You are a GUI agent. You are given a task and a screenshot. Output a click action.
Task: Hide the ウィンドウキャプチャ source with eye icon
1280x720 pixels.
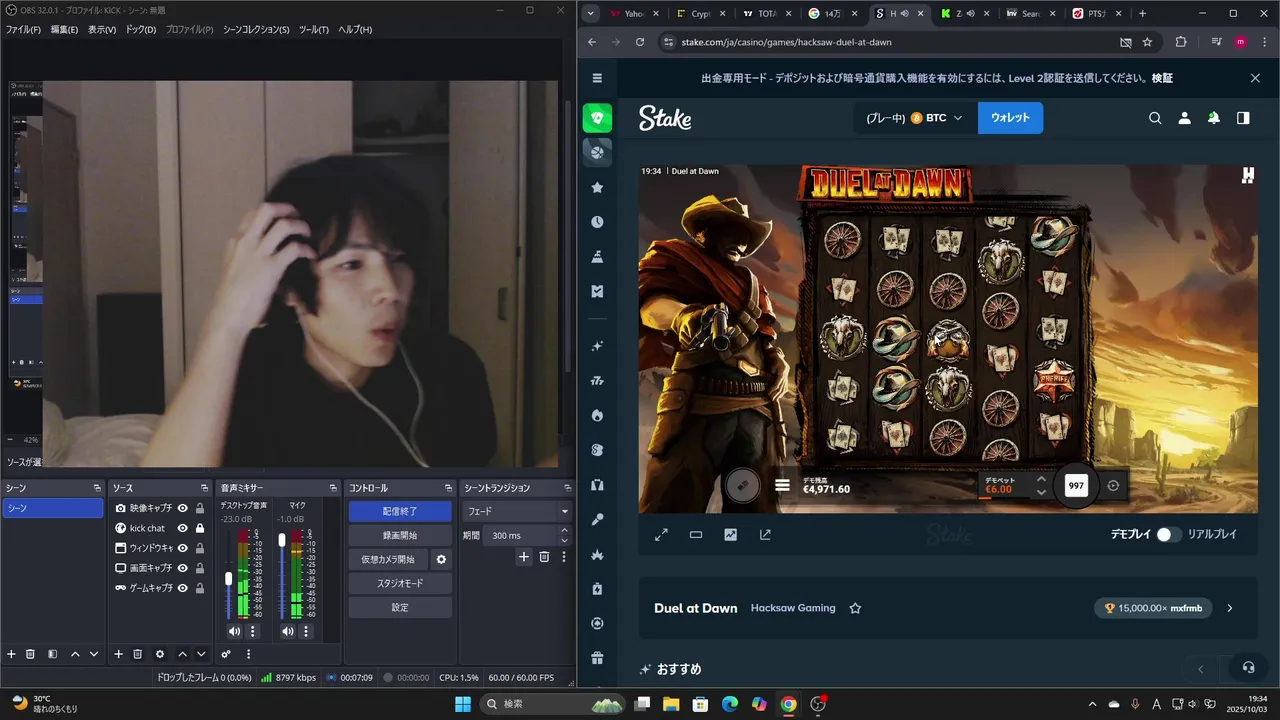tap(183, 548)
